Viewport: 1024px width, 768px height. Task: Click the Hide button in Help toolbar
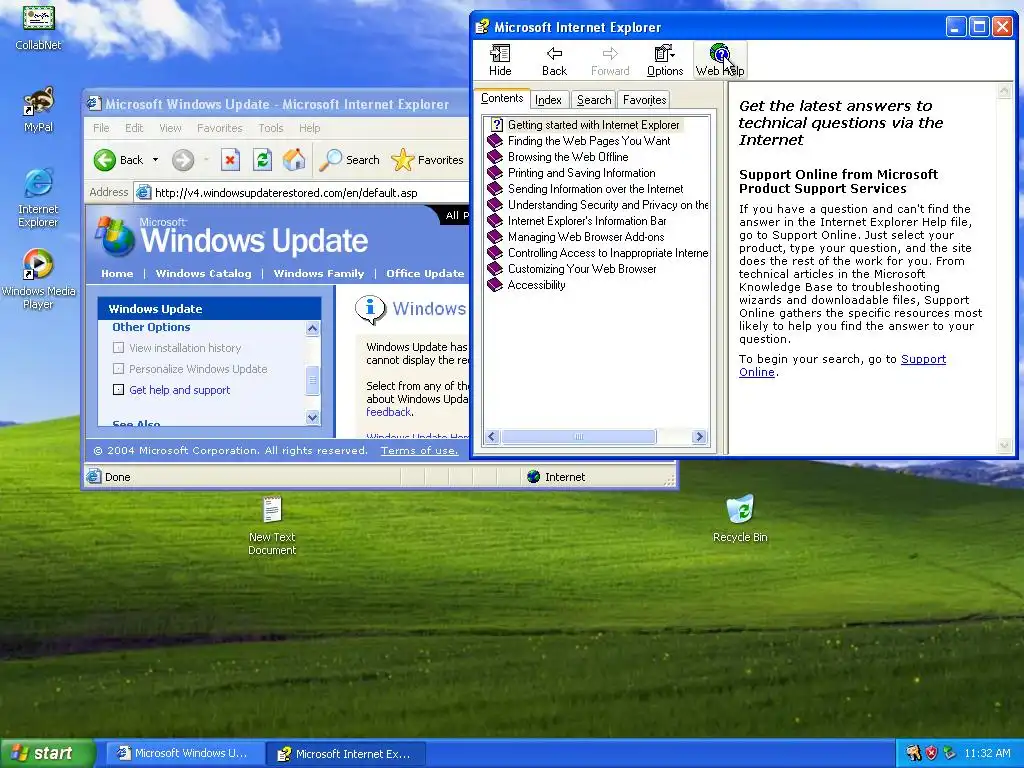point(500,61)
